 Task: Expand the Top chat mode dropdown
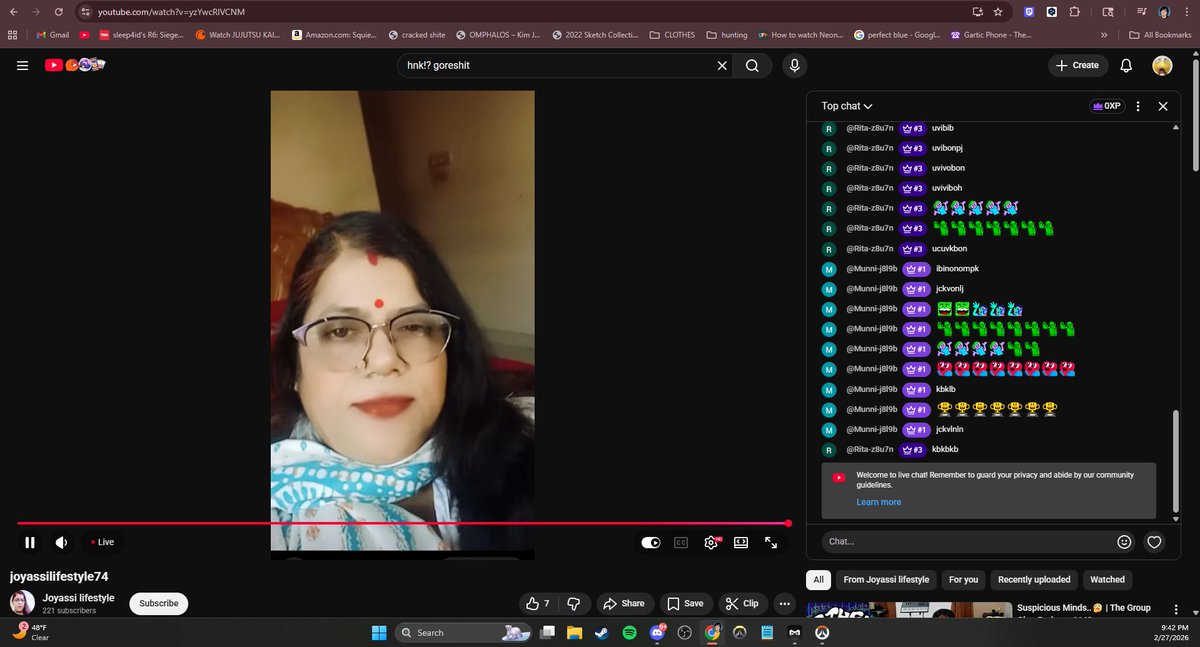pos(847,106)
